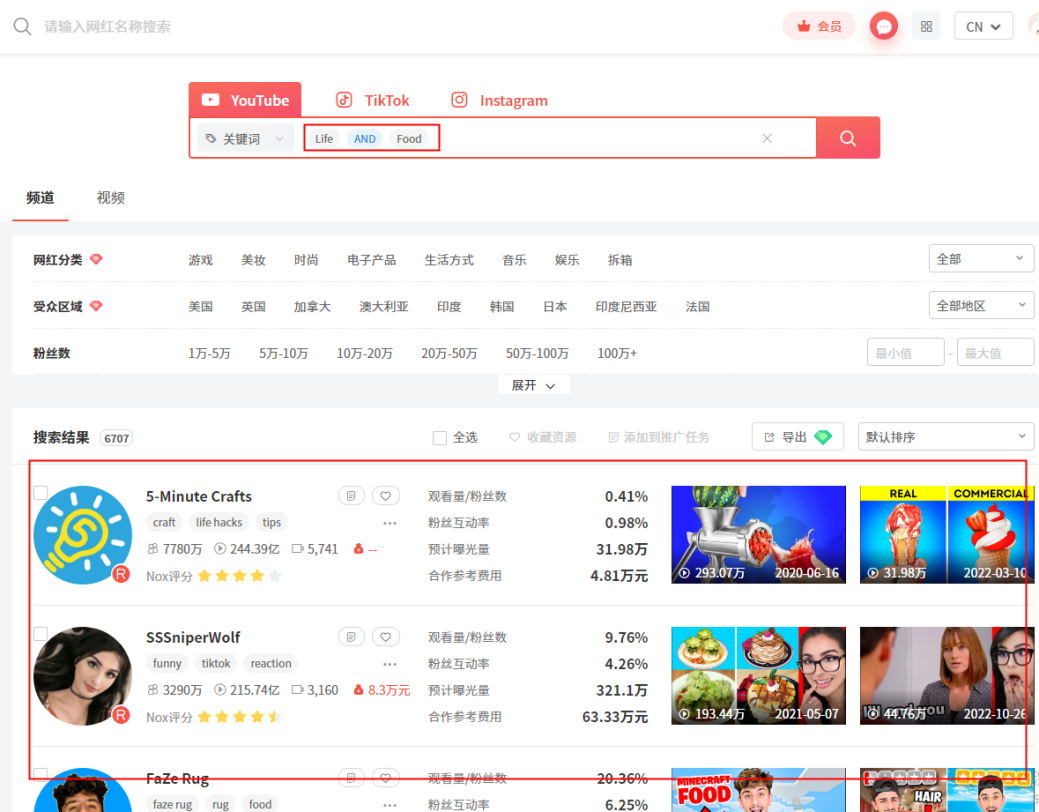Expand filters with the 展开 toggle

533,385
